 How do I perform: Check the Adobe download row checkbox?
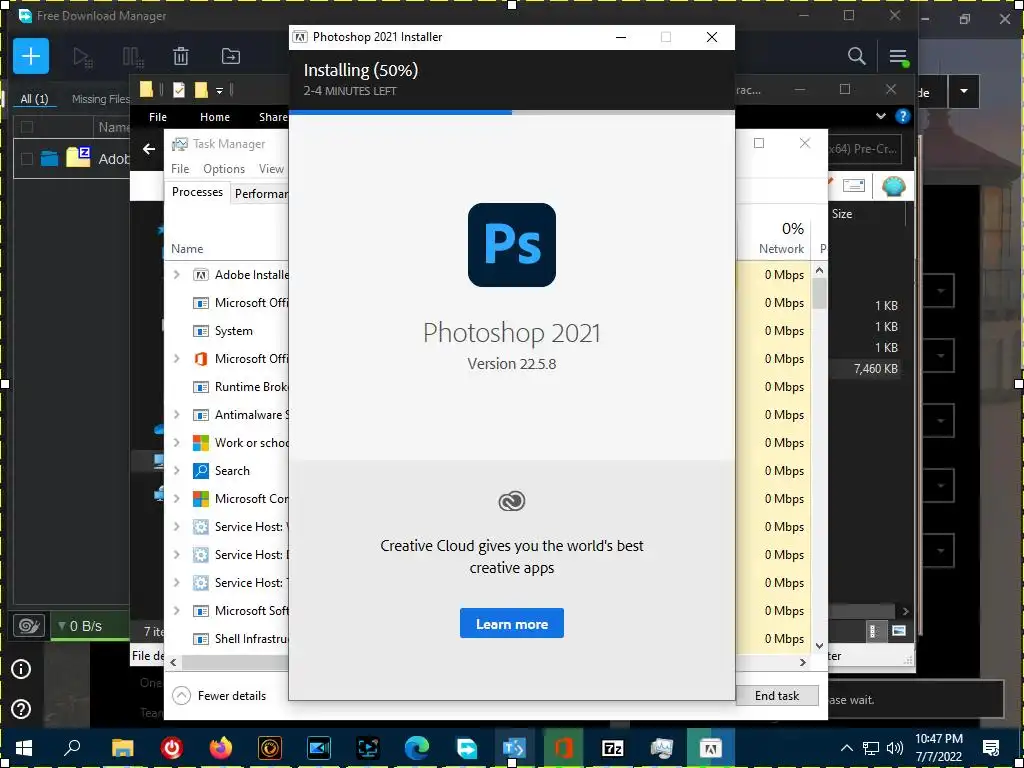(27, 158)
